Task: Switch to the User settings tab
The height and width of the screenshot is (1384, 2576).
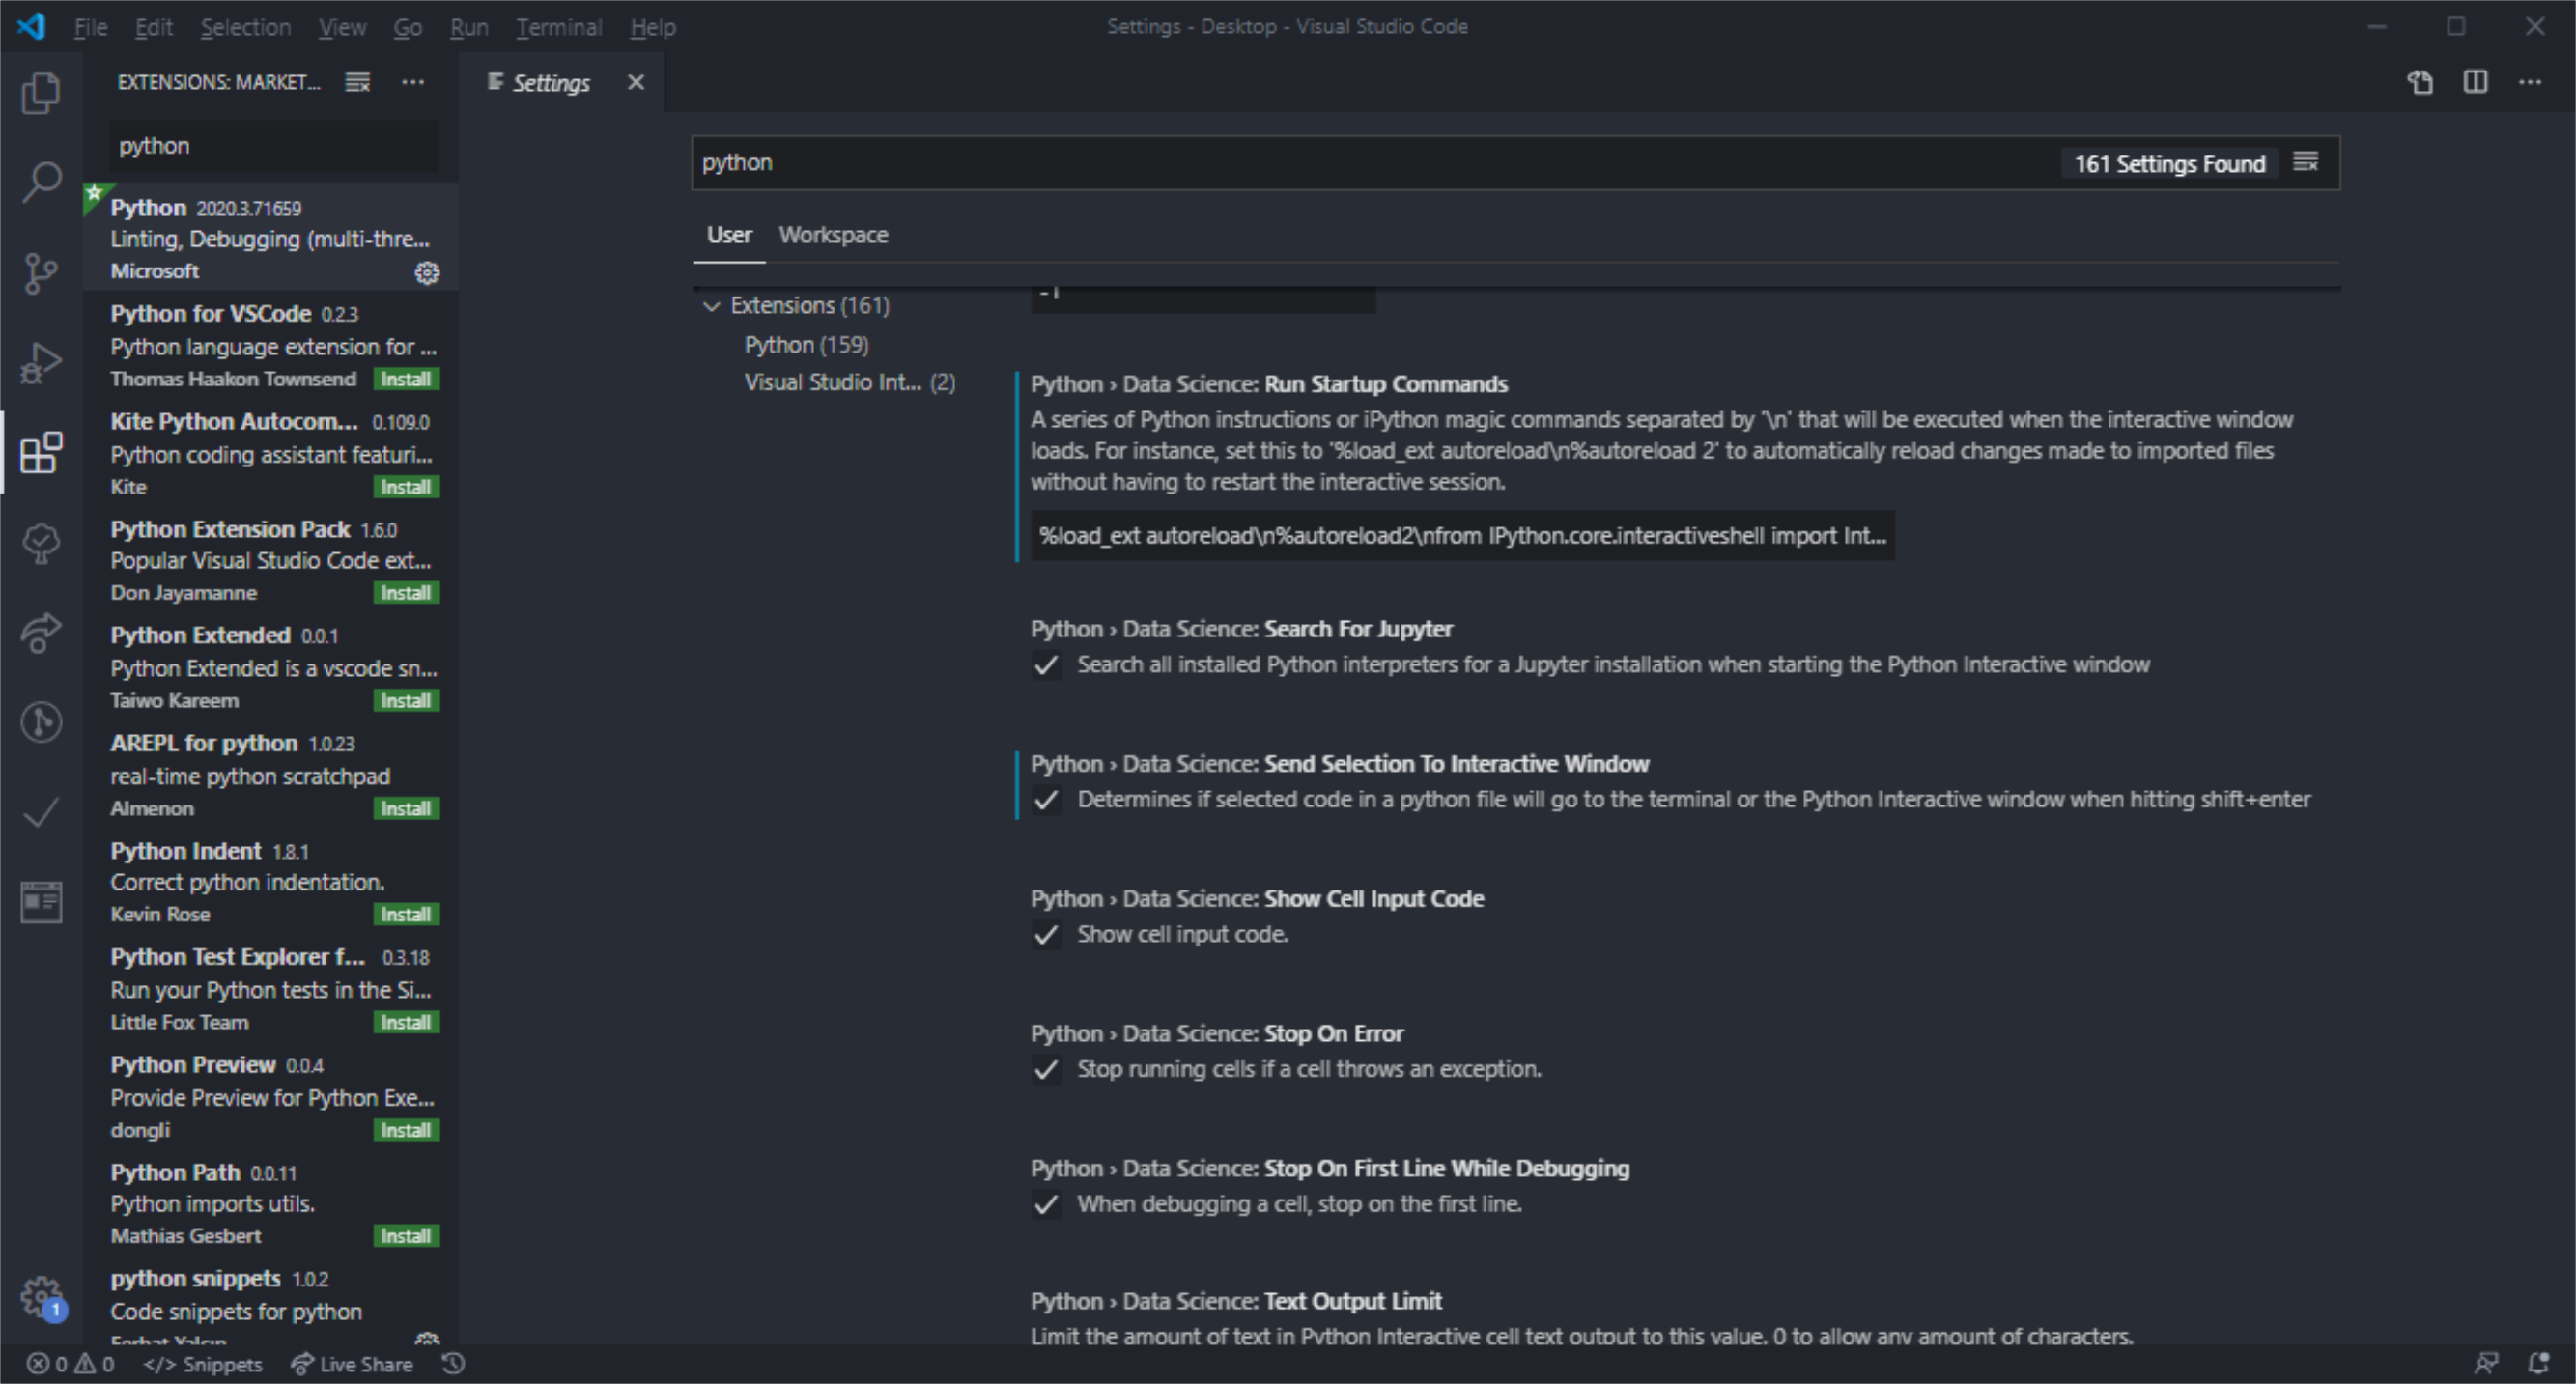Action: 729,235
